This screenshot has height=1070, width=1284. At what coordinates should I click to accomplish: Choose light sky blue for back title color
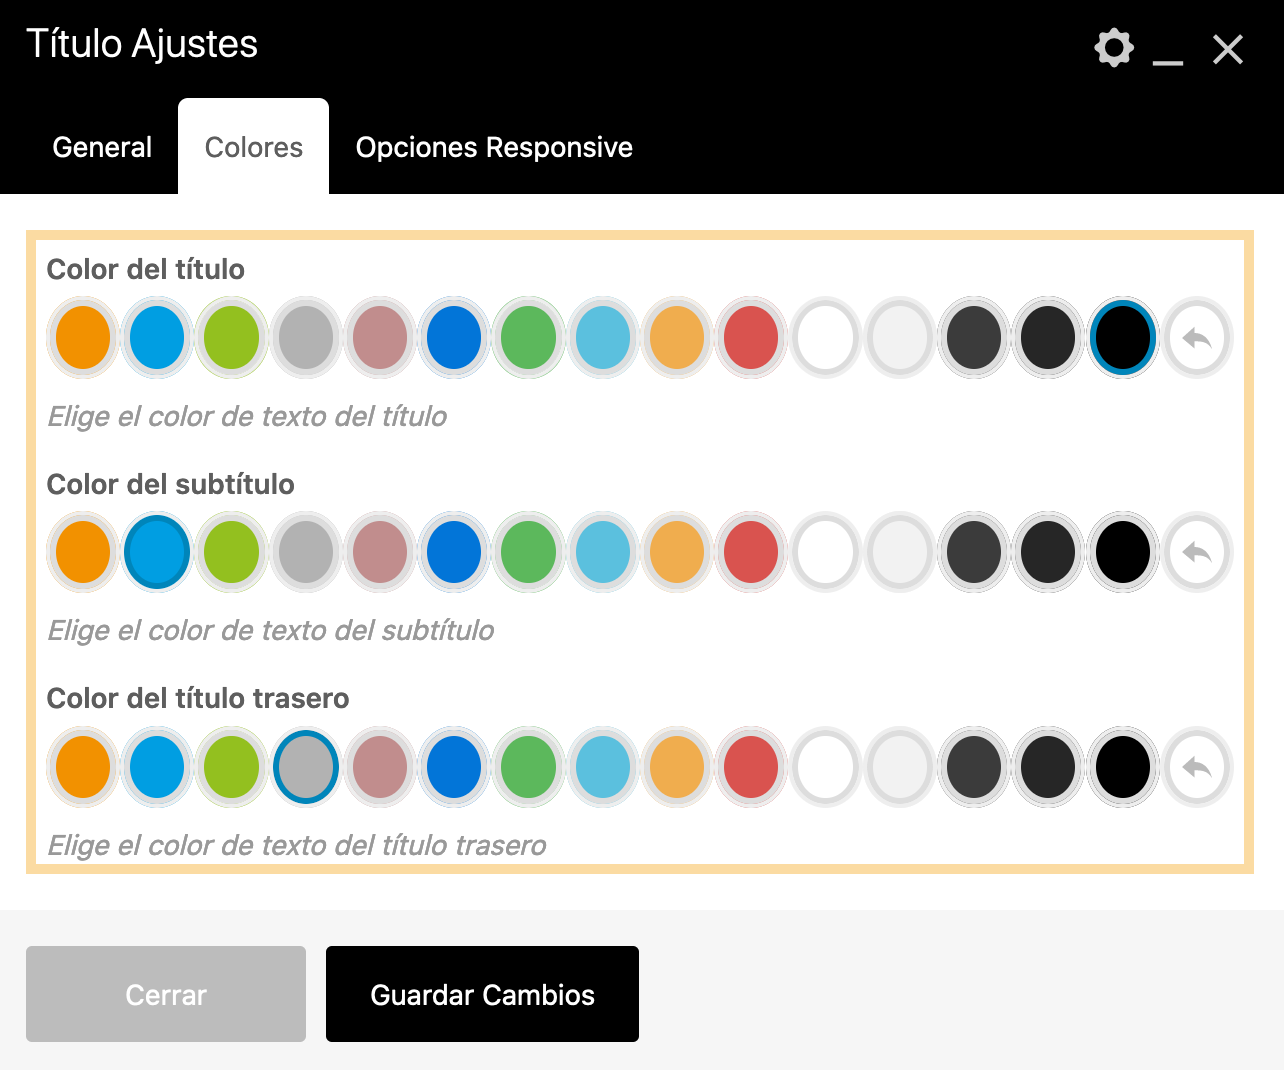(603, 767)
